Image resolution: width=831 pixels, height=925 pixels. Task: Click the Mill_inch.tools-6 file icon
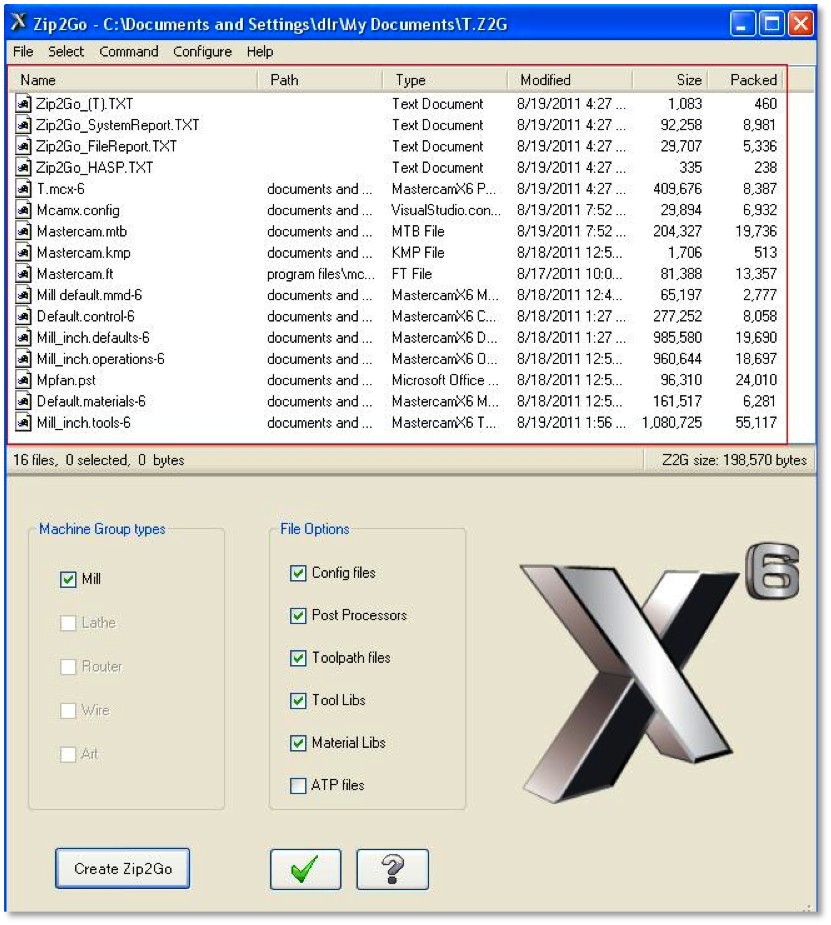pyautogui.click(x=23, y=422)
